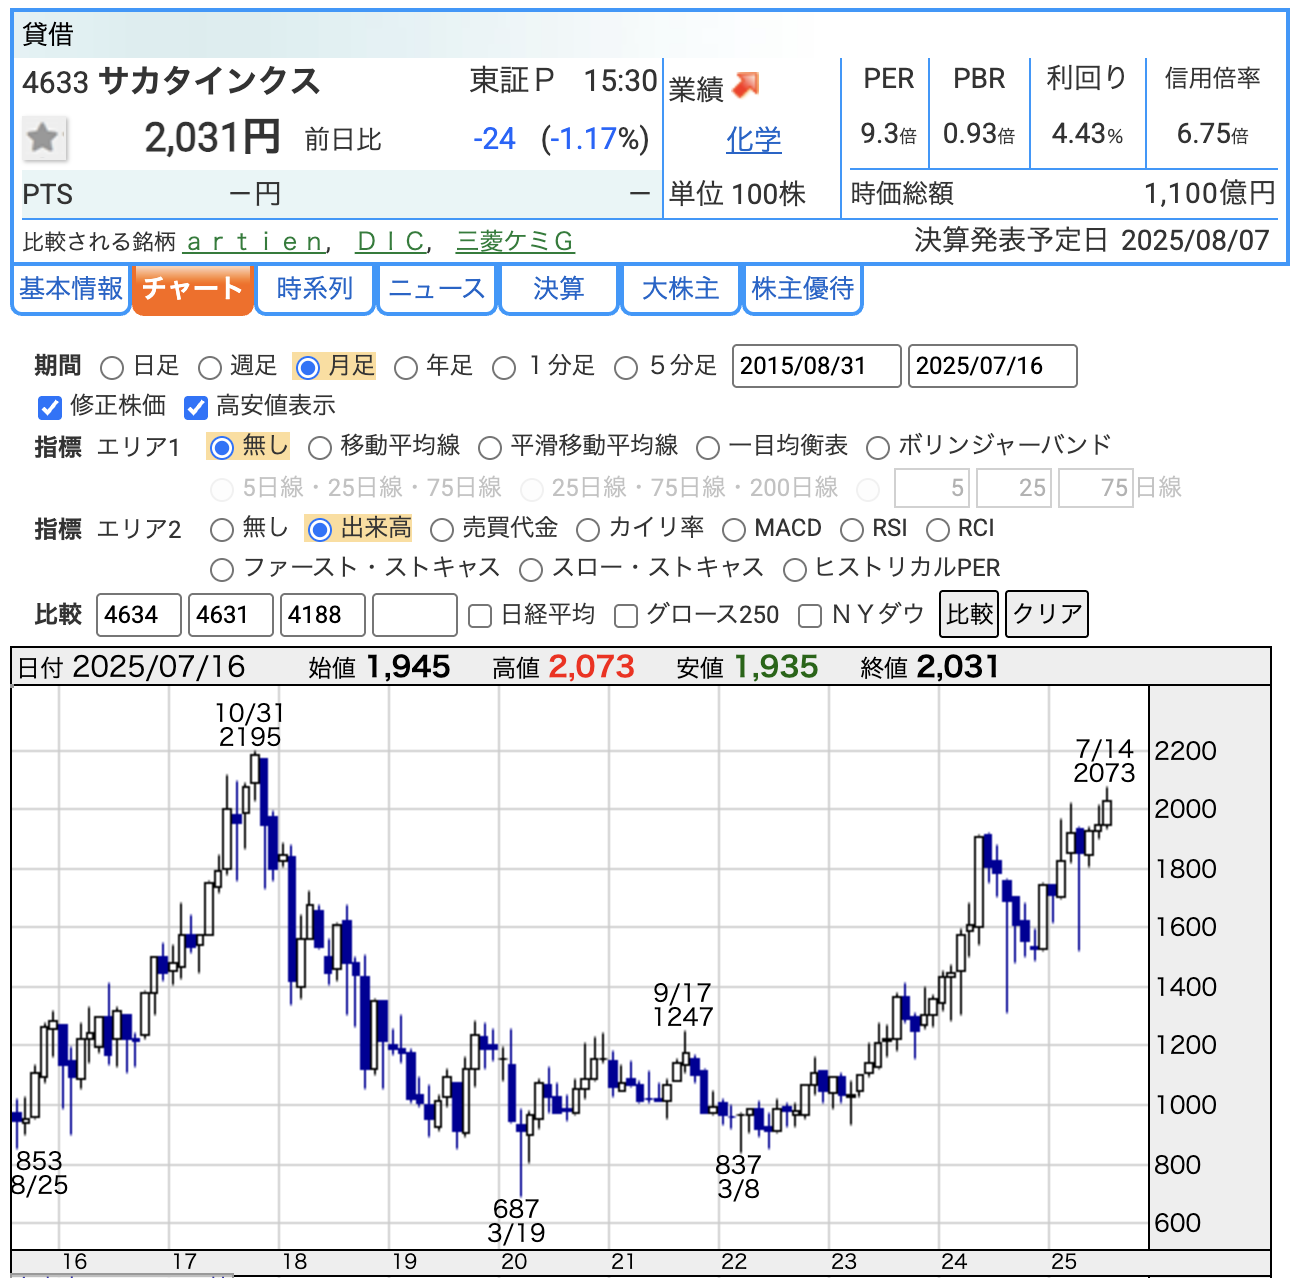
Task: Enable 日経平均 comparison checkbox
Action: [x=480, y=616]
